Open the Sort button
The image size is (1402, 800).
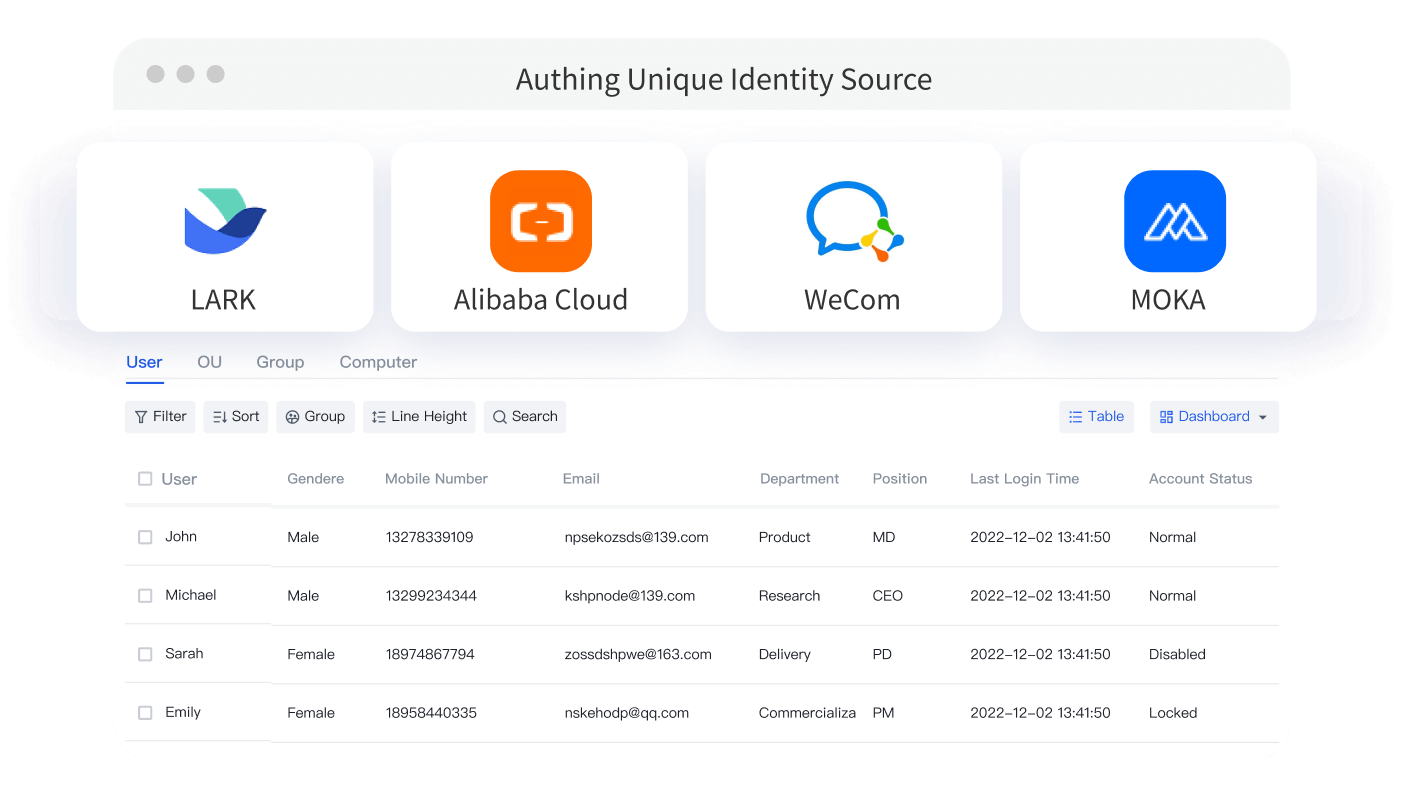point(236,417)
